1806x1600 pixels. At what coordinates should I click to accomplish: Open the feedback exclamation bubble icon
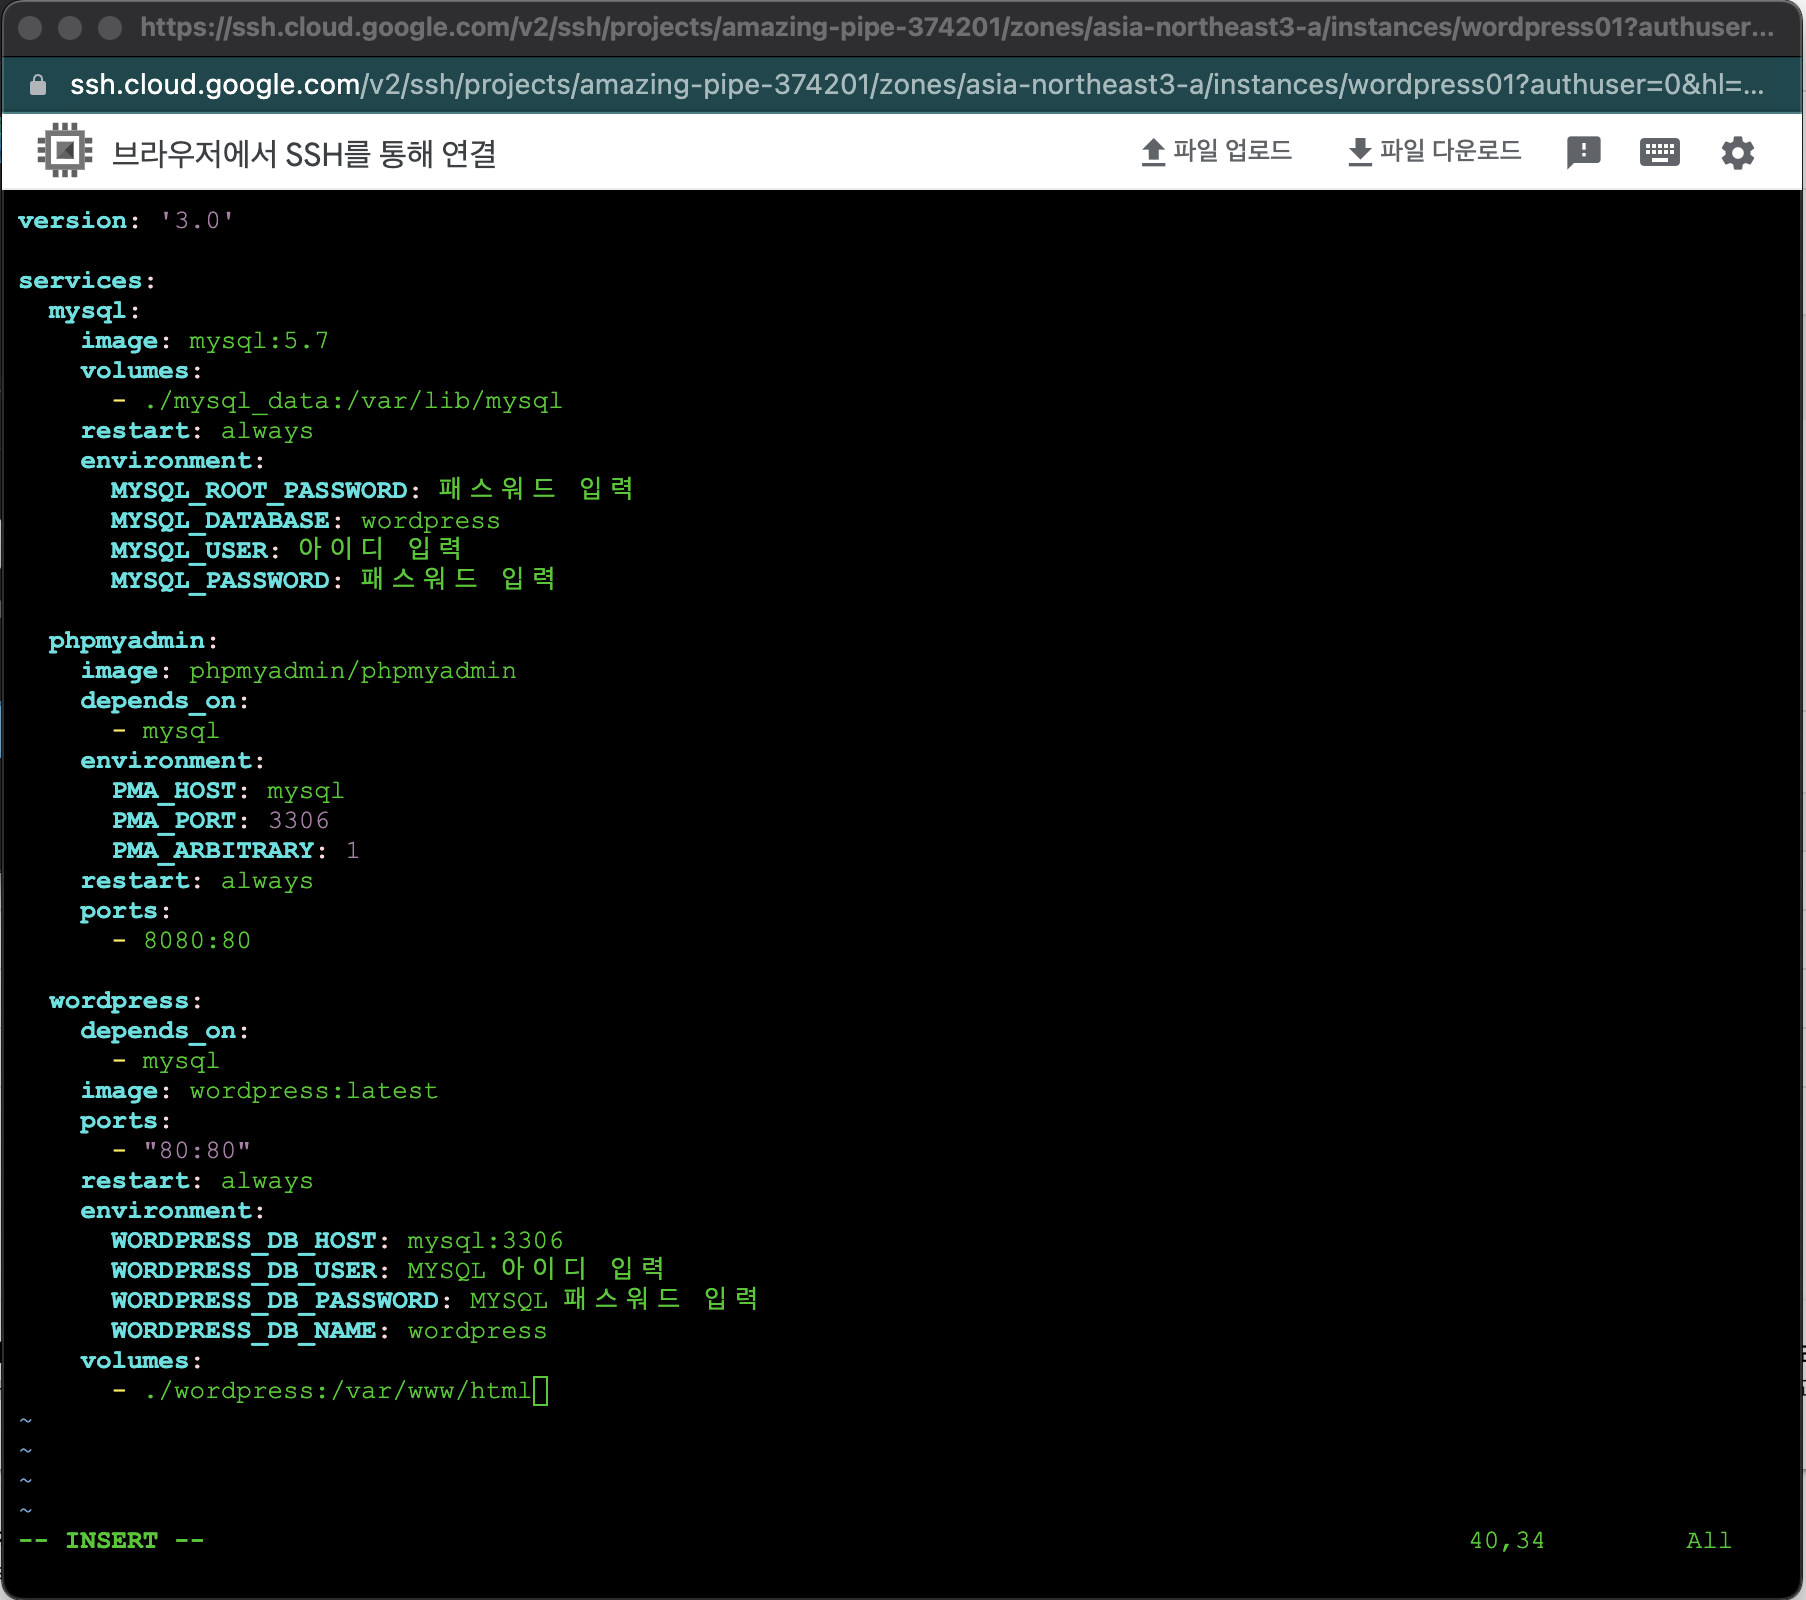[x=1583, y=152]
